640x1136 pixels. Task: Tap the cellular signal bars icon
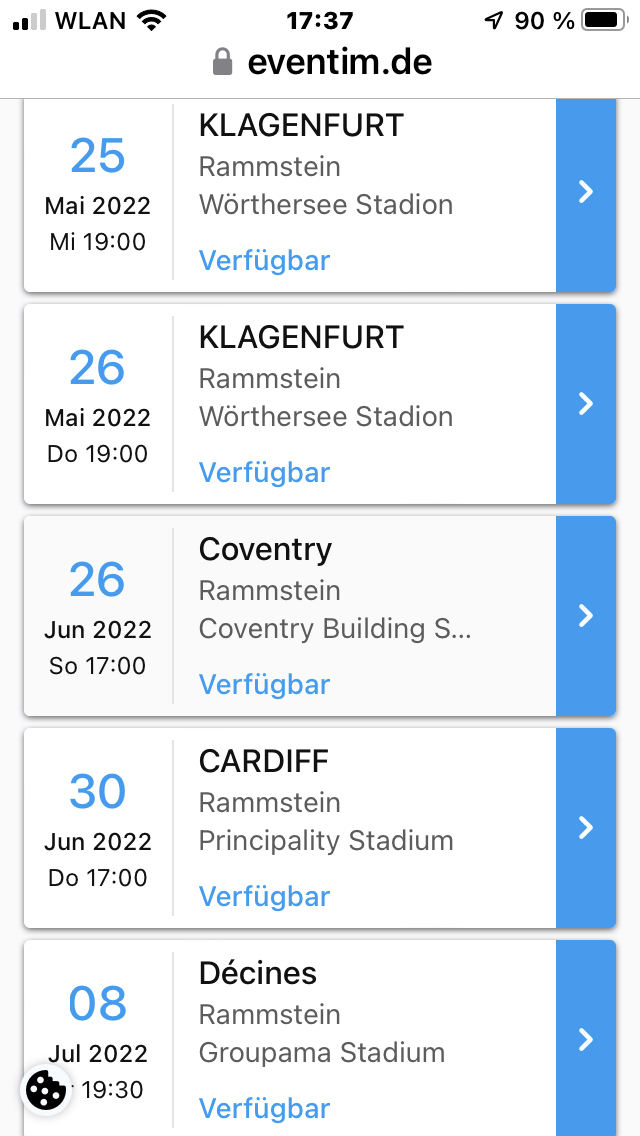click(x=30, y=20)
